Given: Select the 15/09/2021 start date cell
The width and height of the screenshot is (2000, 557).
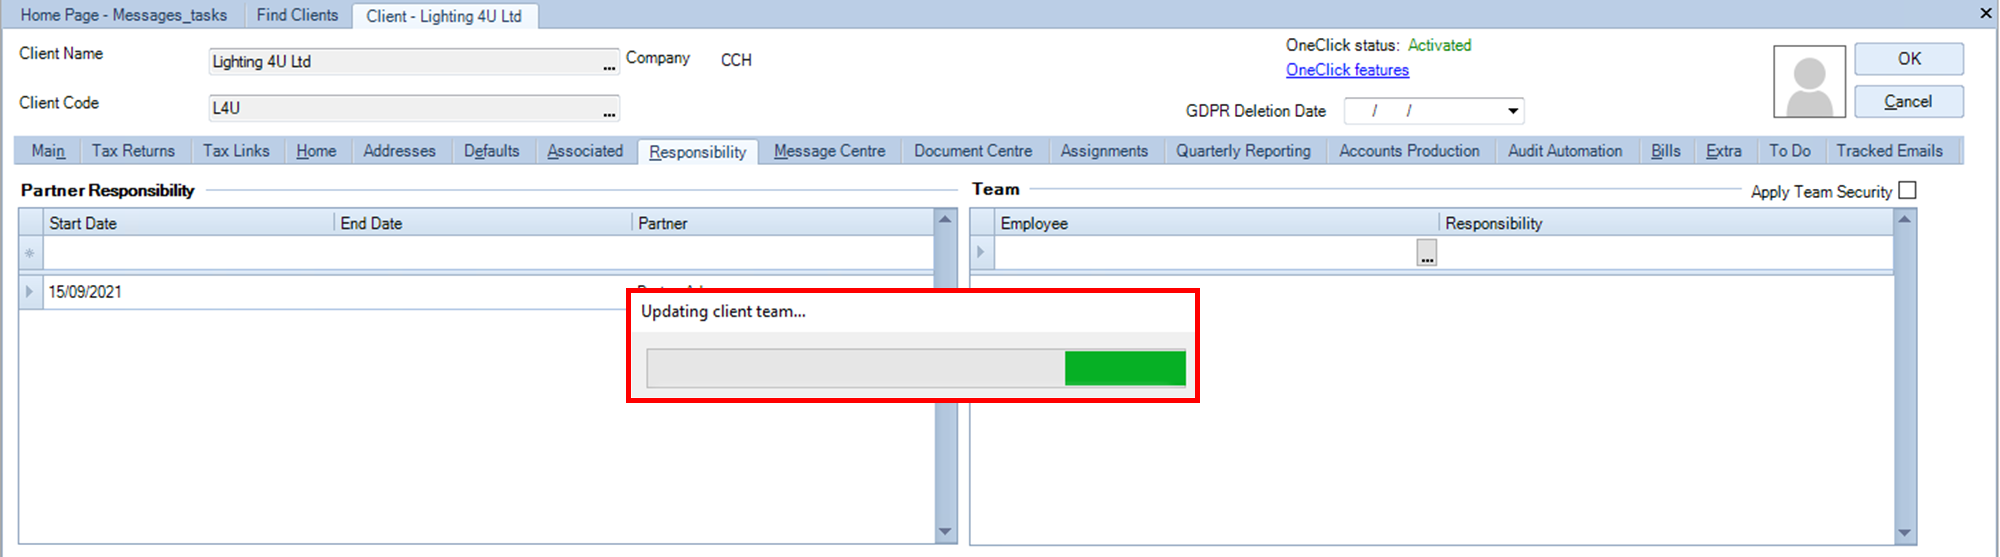Looking at the screenshot, I should click(x=189, y=292).
